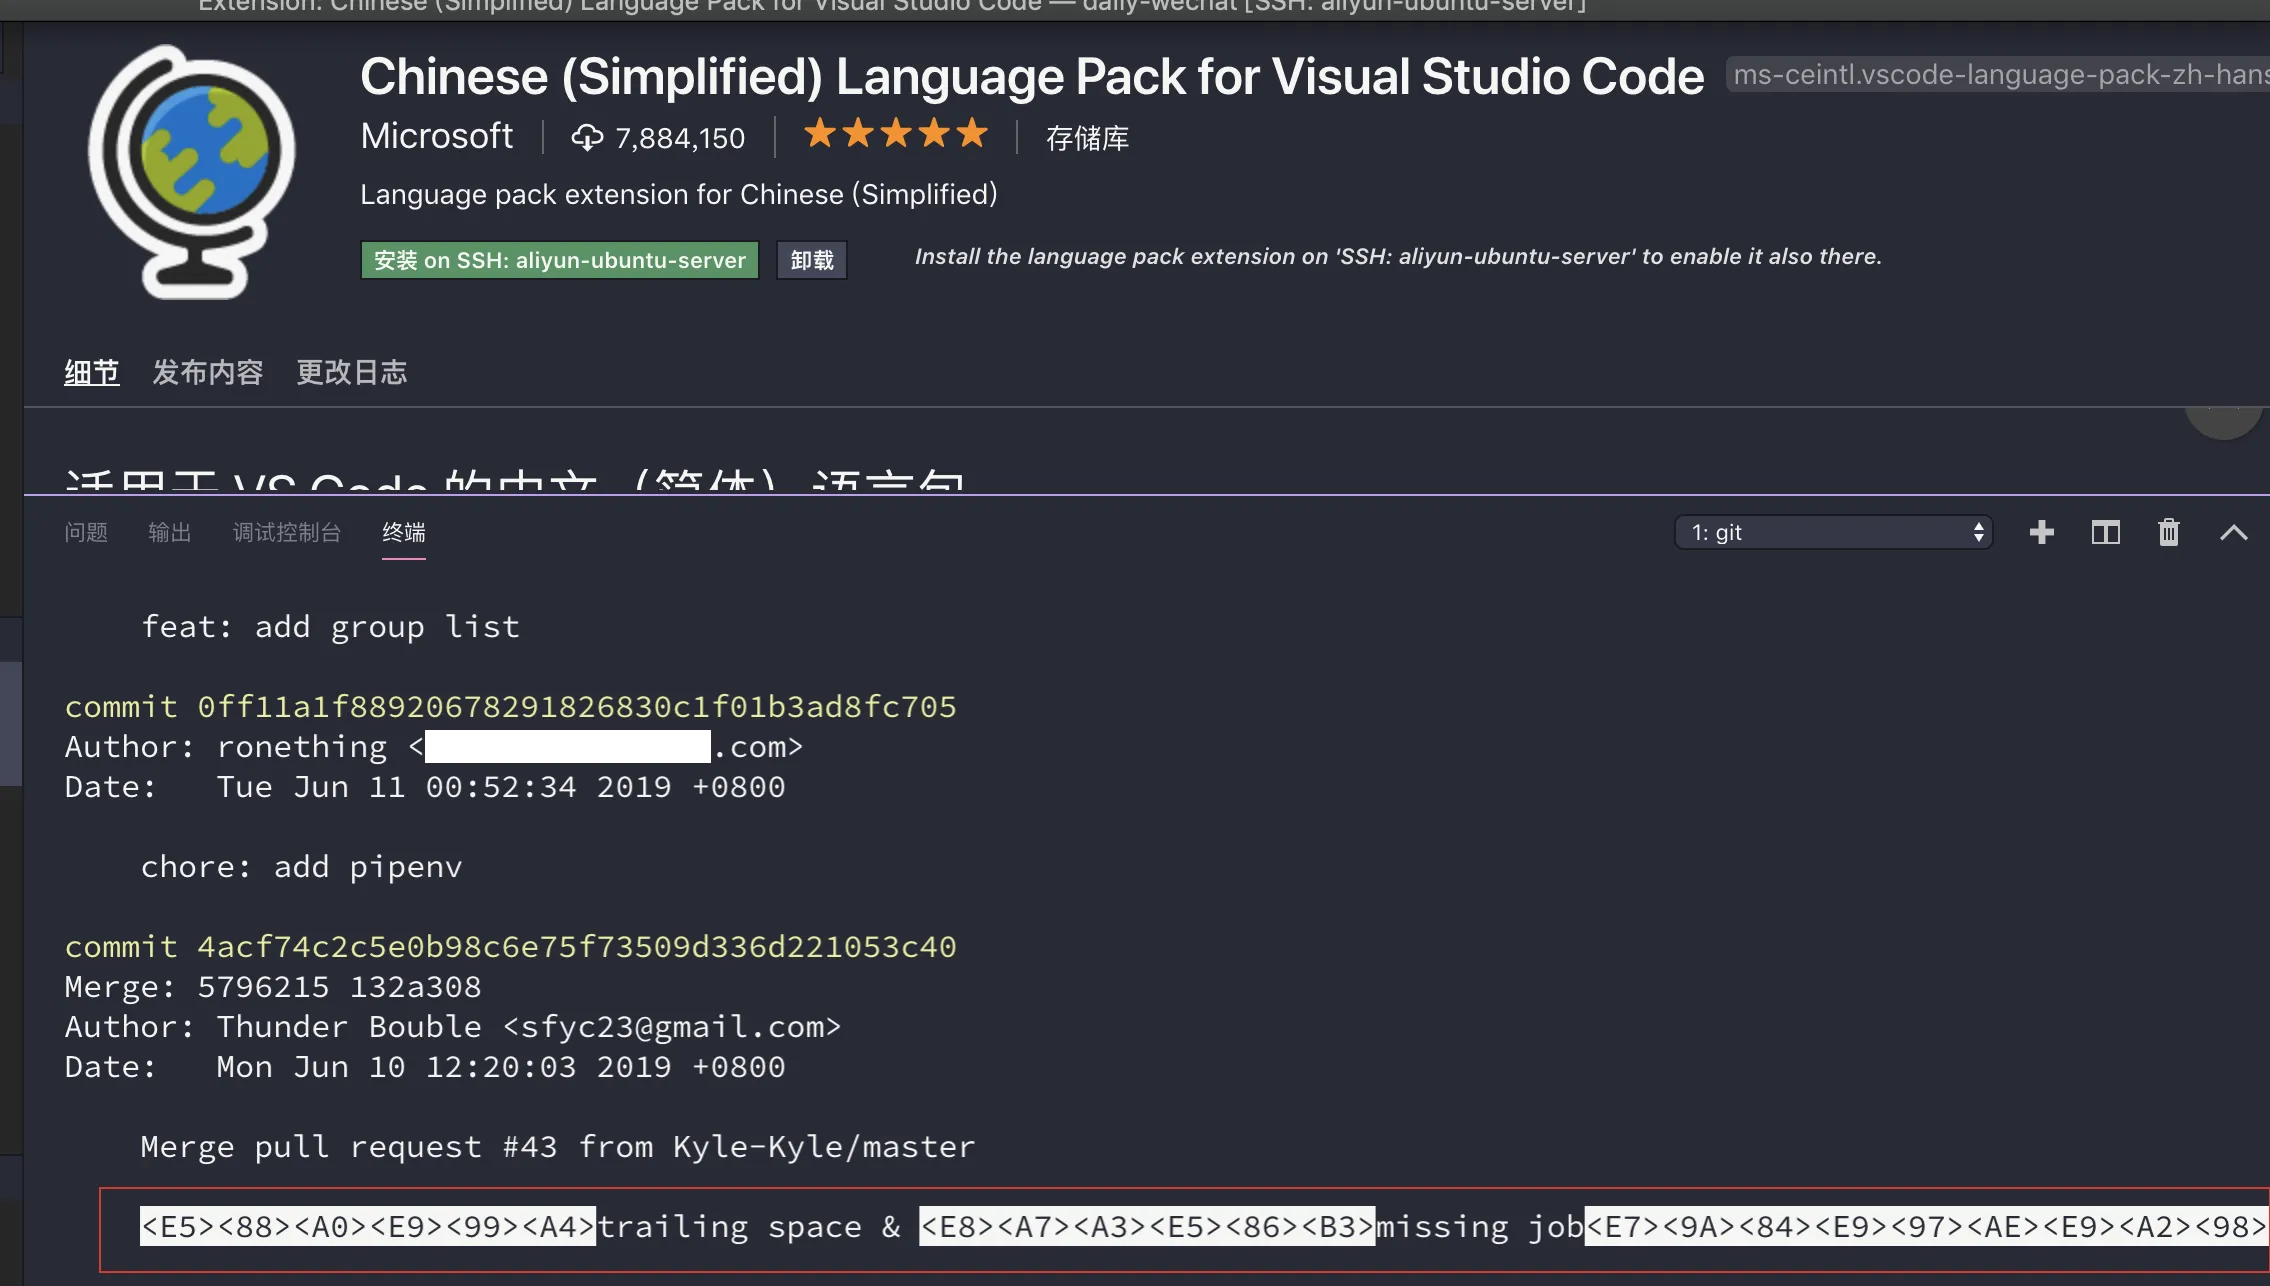
Task: Click Author ronething line
Action: [x=434, y=747]
